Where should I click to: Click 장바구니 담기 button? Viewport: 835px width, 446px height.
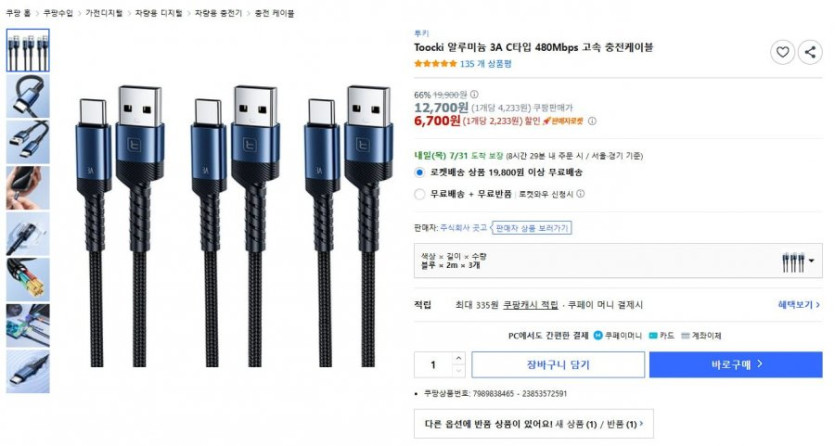(558, 365)
